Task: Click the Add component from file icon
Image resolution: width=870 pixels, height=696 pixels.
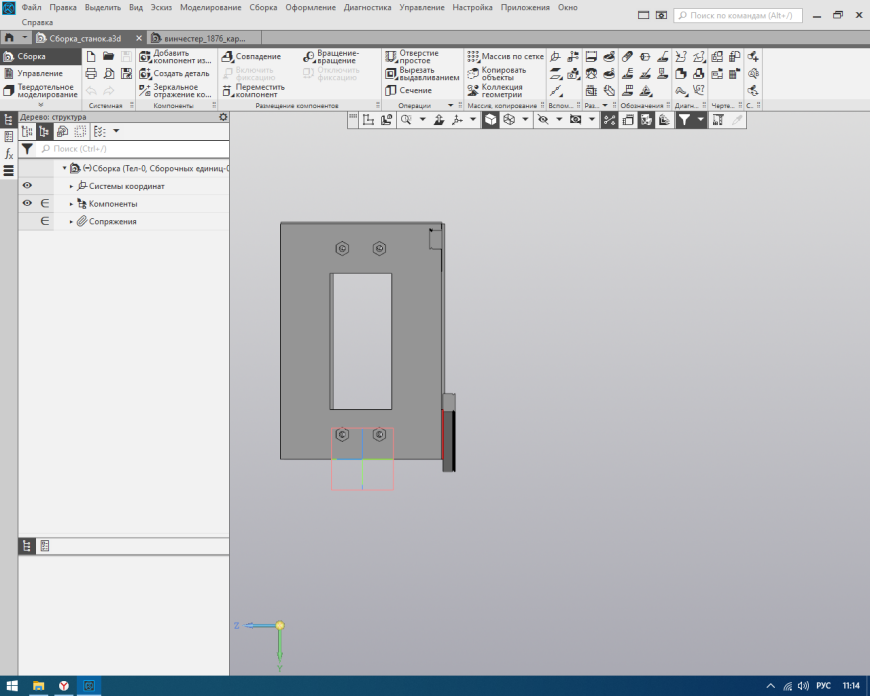Action: click(x=145, y=57)
